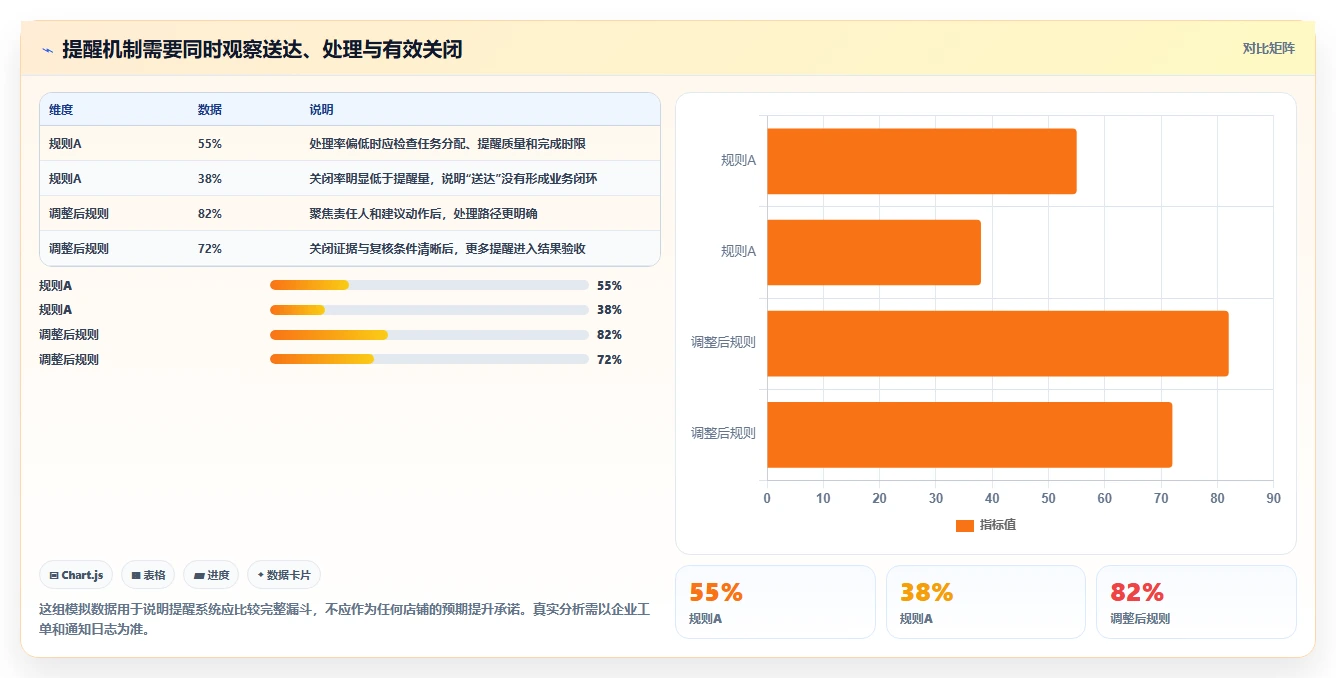The image size is (1336, 678).
Task: Click the icon on the Chart.js chip
Action: pos(54,576)
